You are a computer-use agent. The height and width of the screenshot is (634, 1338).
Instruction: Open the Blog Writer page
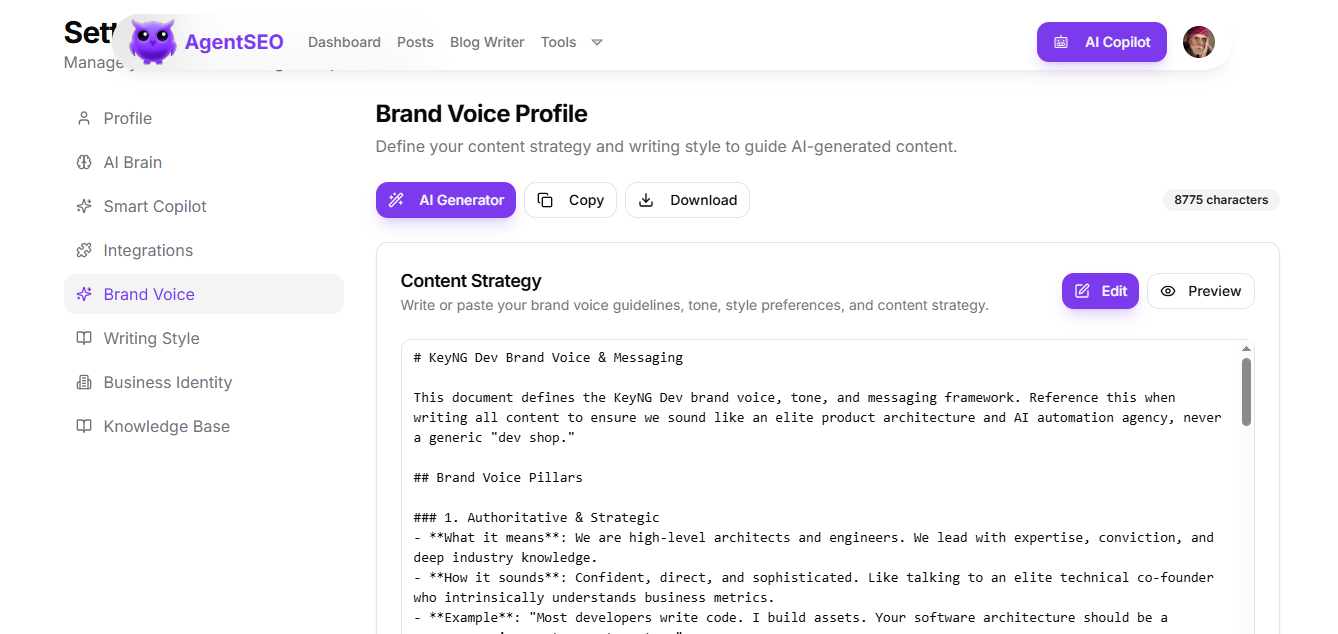(x=487, y=42)
